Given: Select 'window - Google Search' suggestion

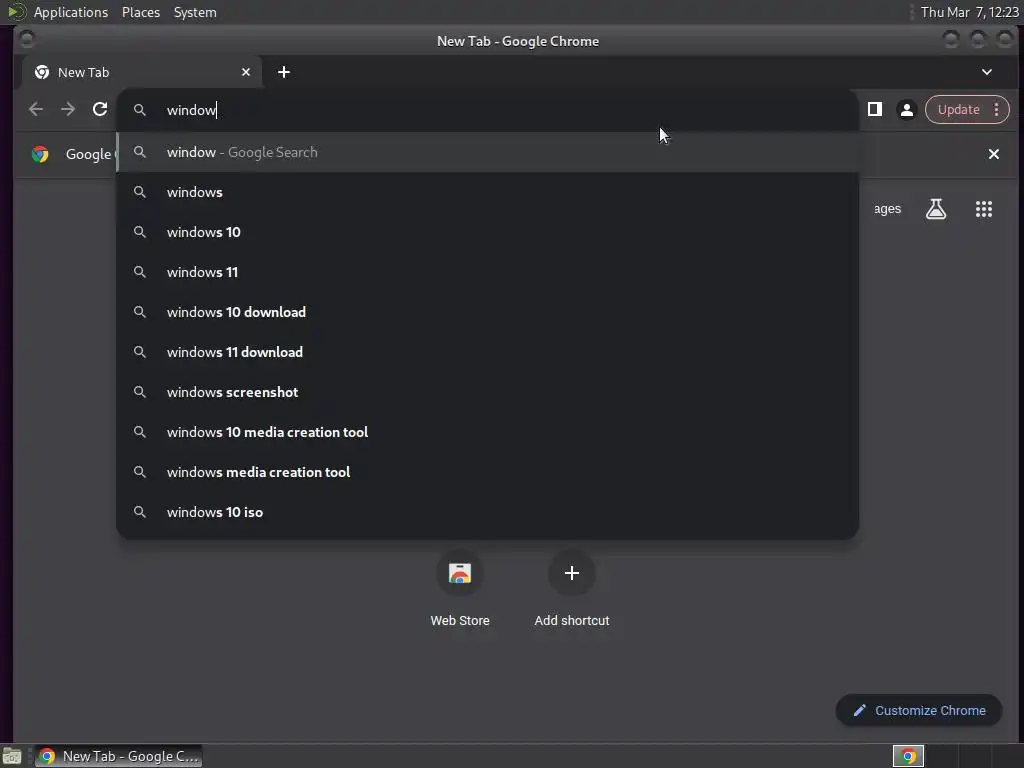Looking at the screenshot, I should click(x=487, y=152).
